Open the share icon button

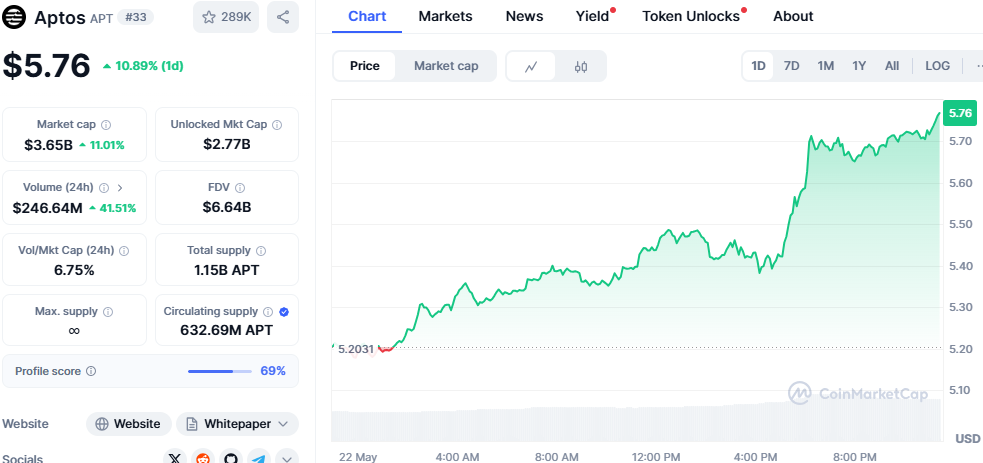tap(283, 17)
